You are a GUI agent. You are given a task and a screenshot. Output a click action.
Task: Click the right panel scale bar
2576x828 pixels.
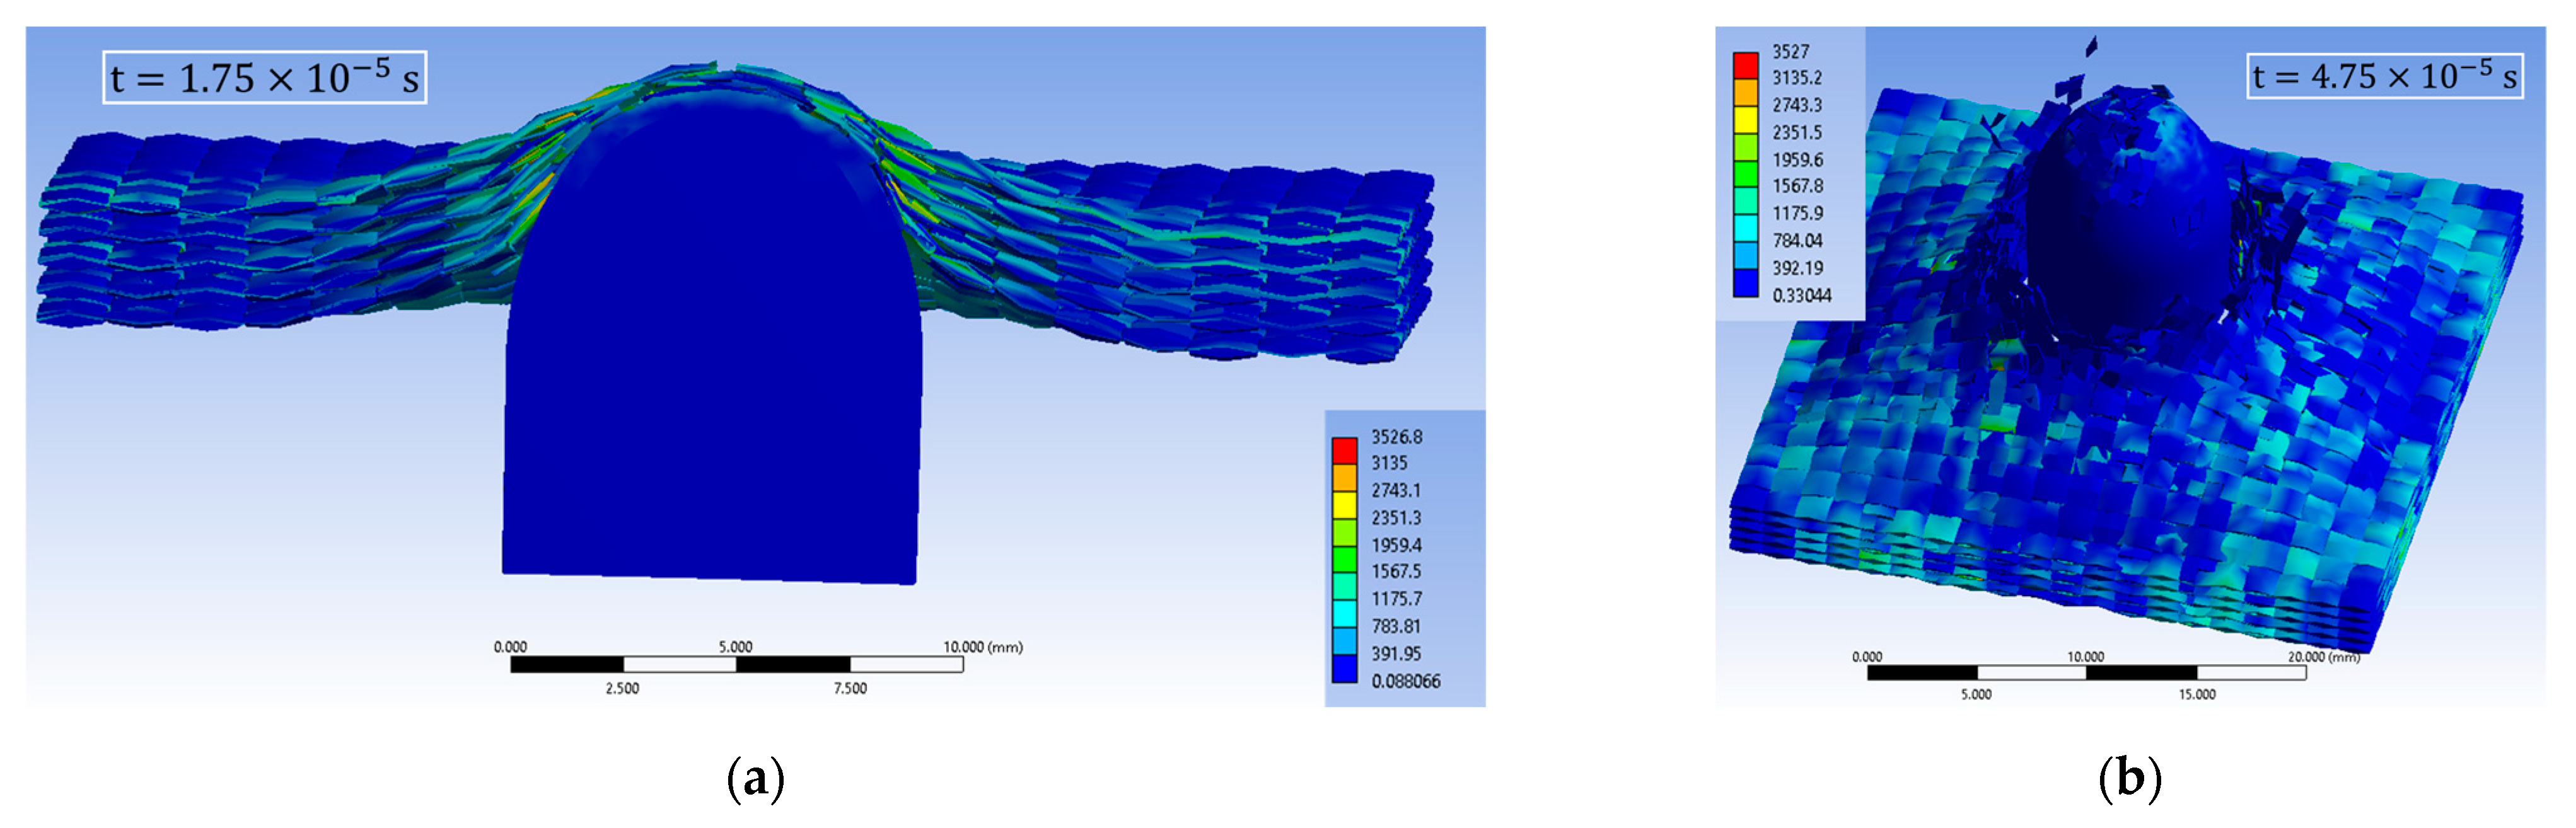[2086, 672]
